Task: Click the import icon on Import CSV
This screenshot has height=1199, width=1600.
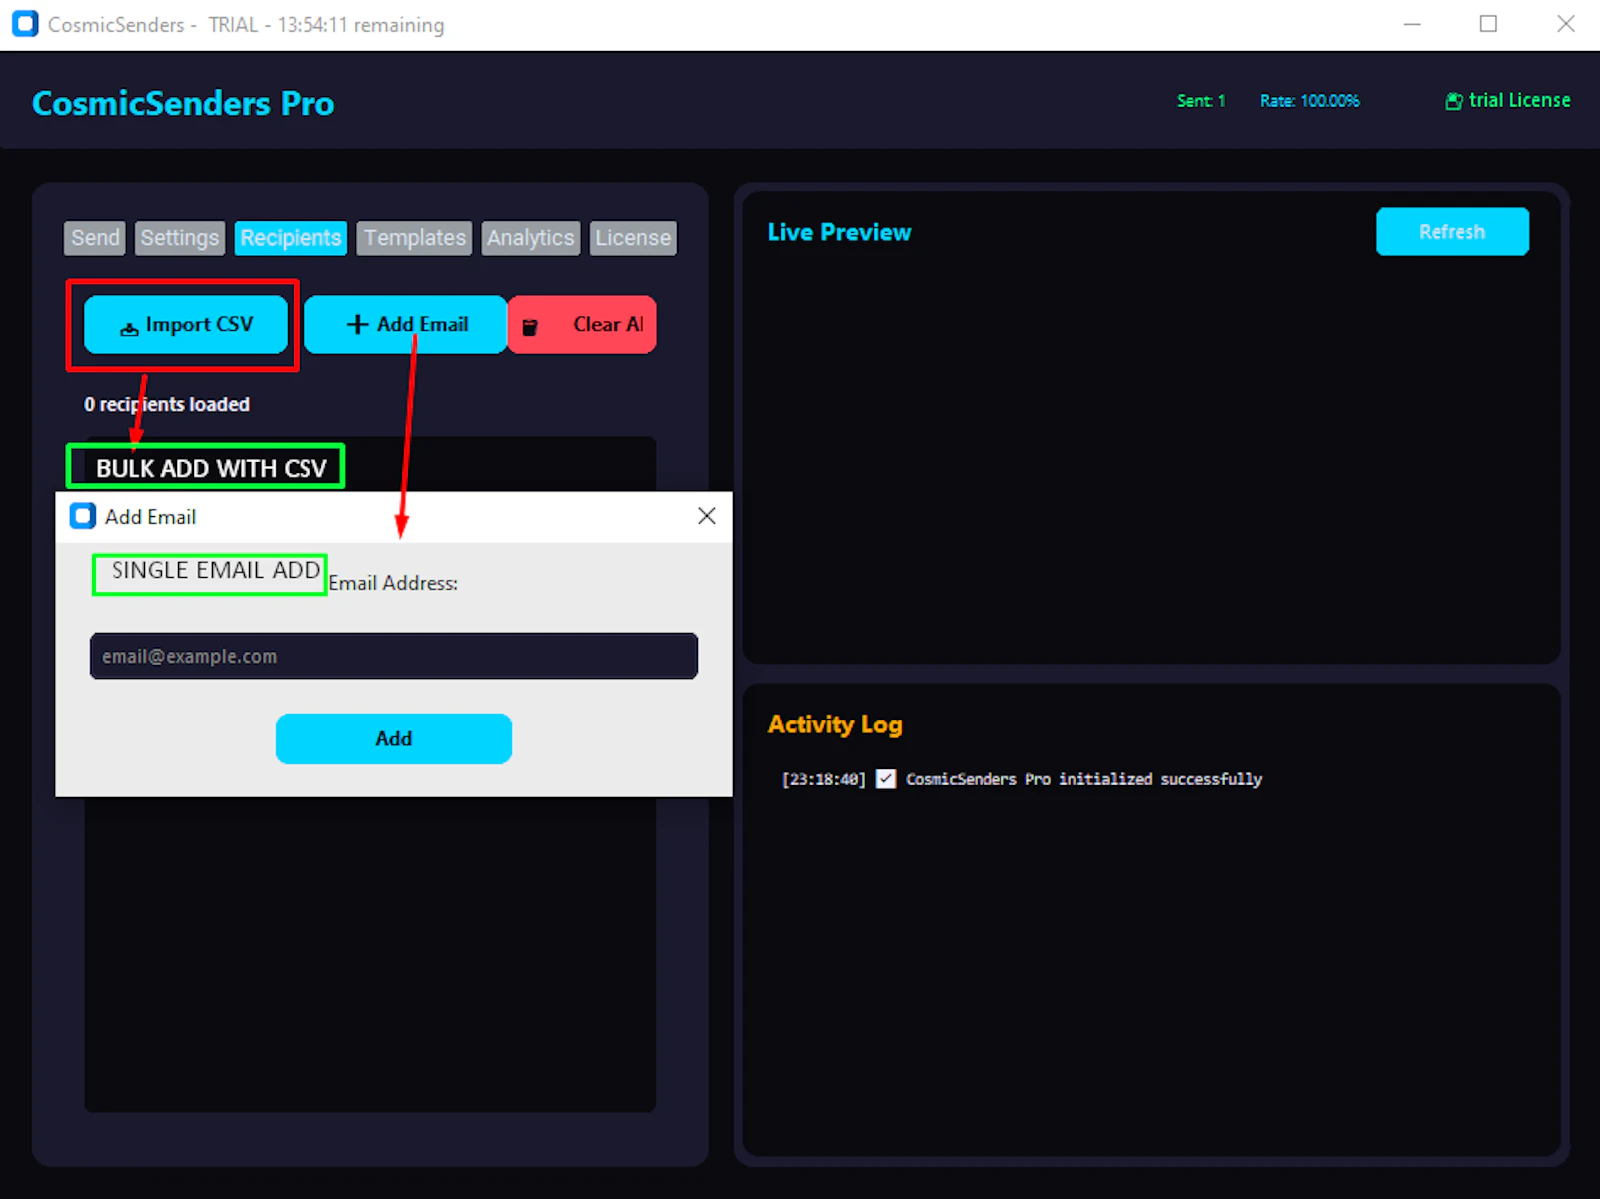Action: click(129, 328)
